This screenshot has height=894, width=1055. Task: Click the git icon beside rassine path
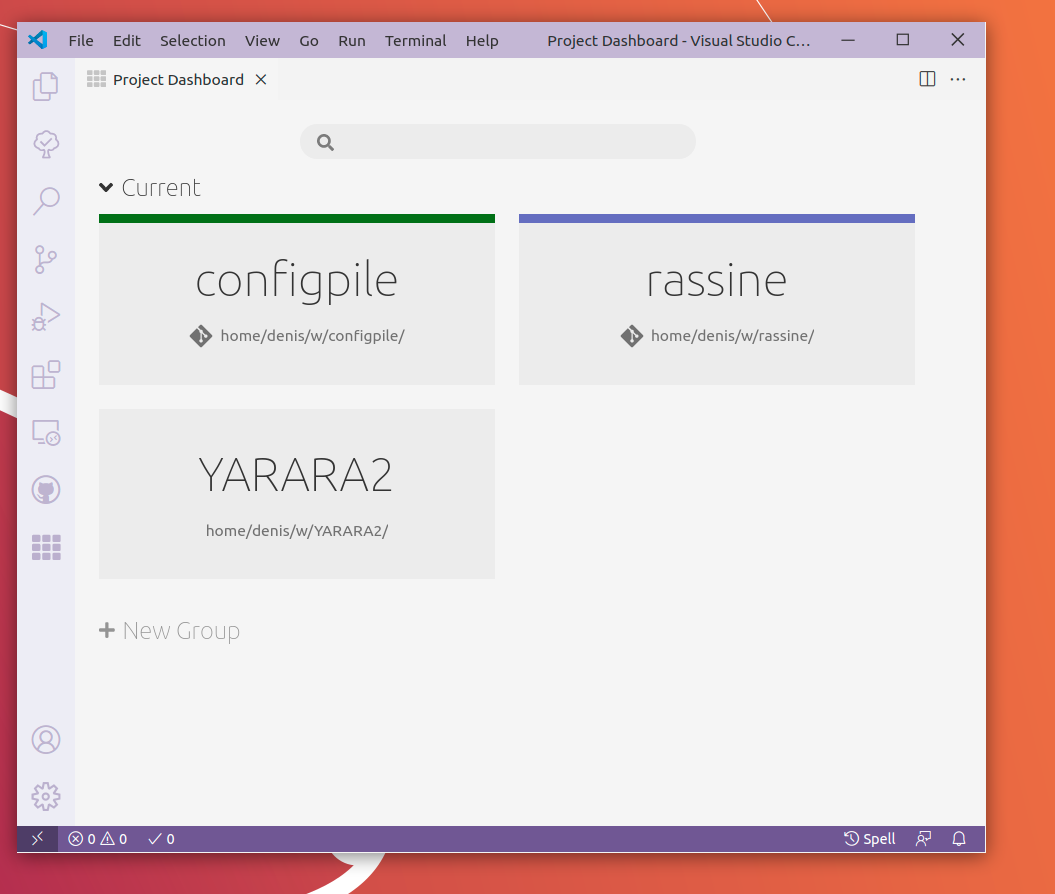coord(631,336)
